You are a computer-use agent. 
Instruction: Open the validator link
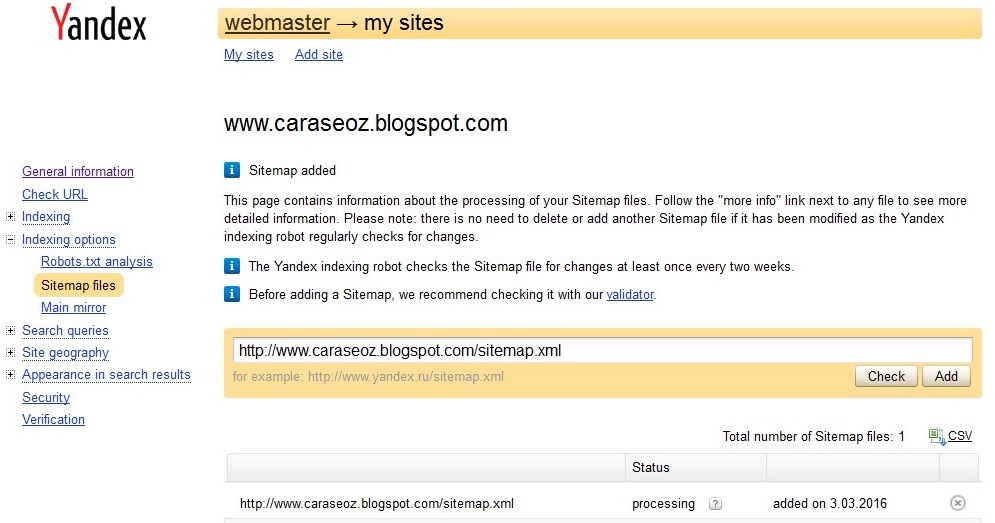[x=630, y=295]
